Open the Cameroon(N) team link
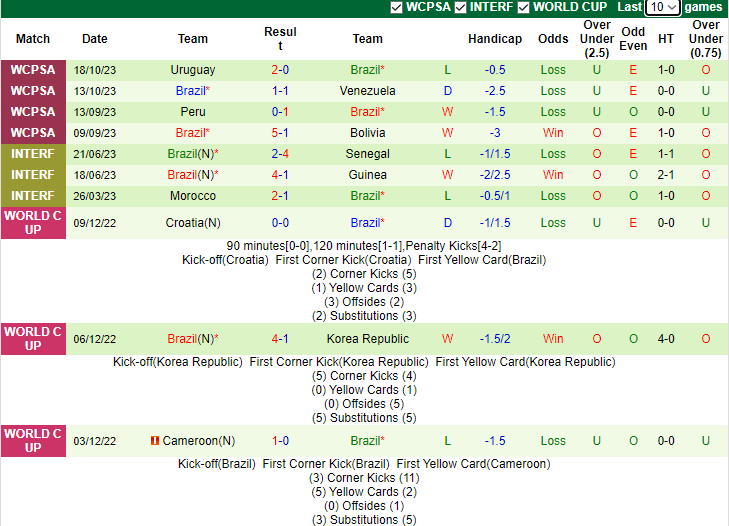 pyautogui.click(x=199, y=441)
